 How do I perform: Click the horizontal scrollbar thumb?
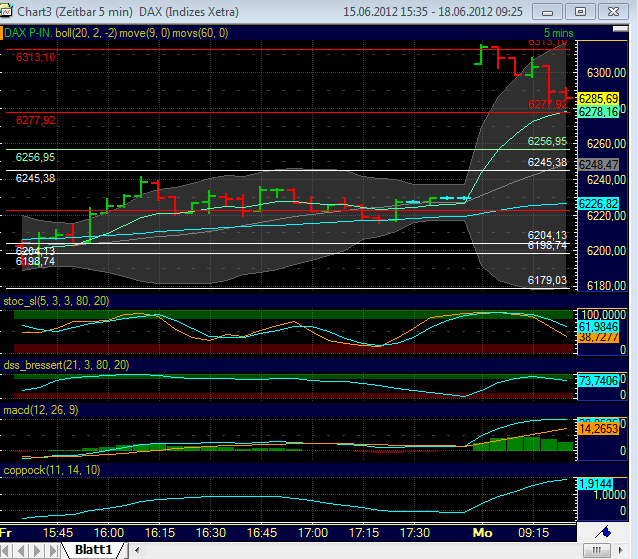coord(596,550)
